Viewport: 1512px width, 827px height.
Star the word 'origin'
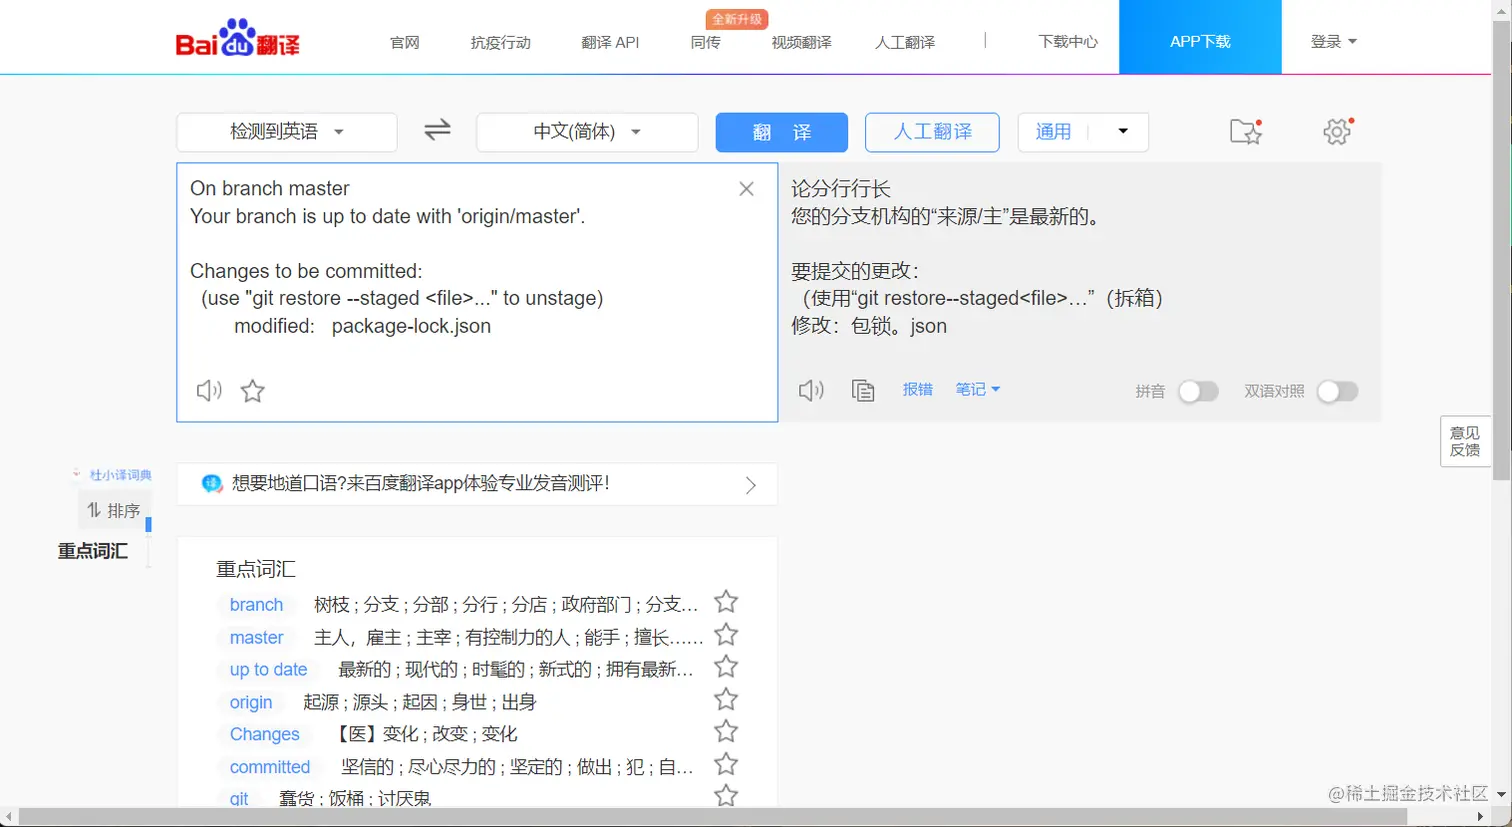coord(726,699)
